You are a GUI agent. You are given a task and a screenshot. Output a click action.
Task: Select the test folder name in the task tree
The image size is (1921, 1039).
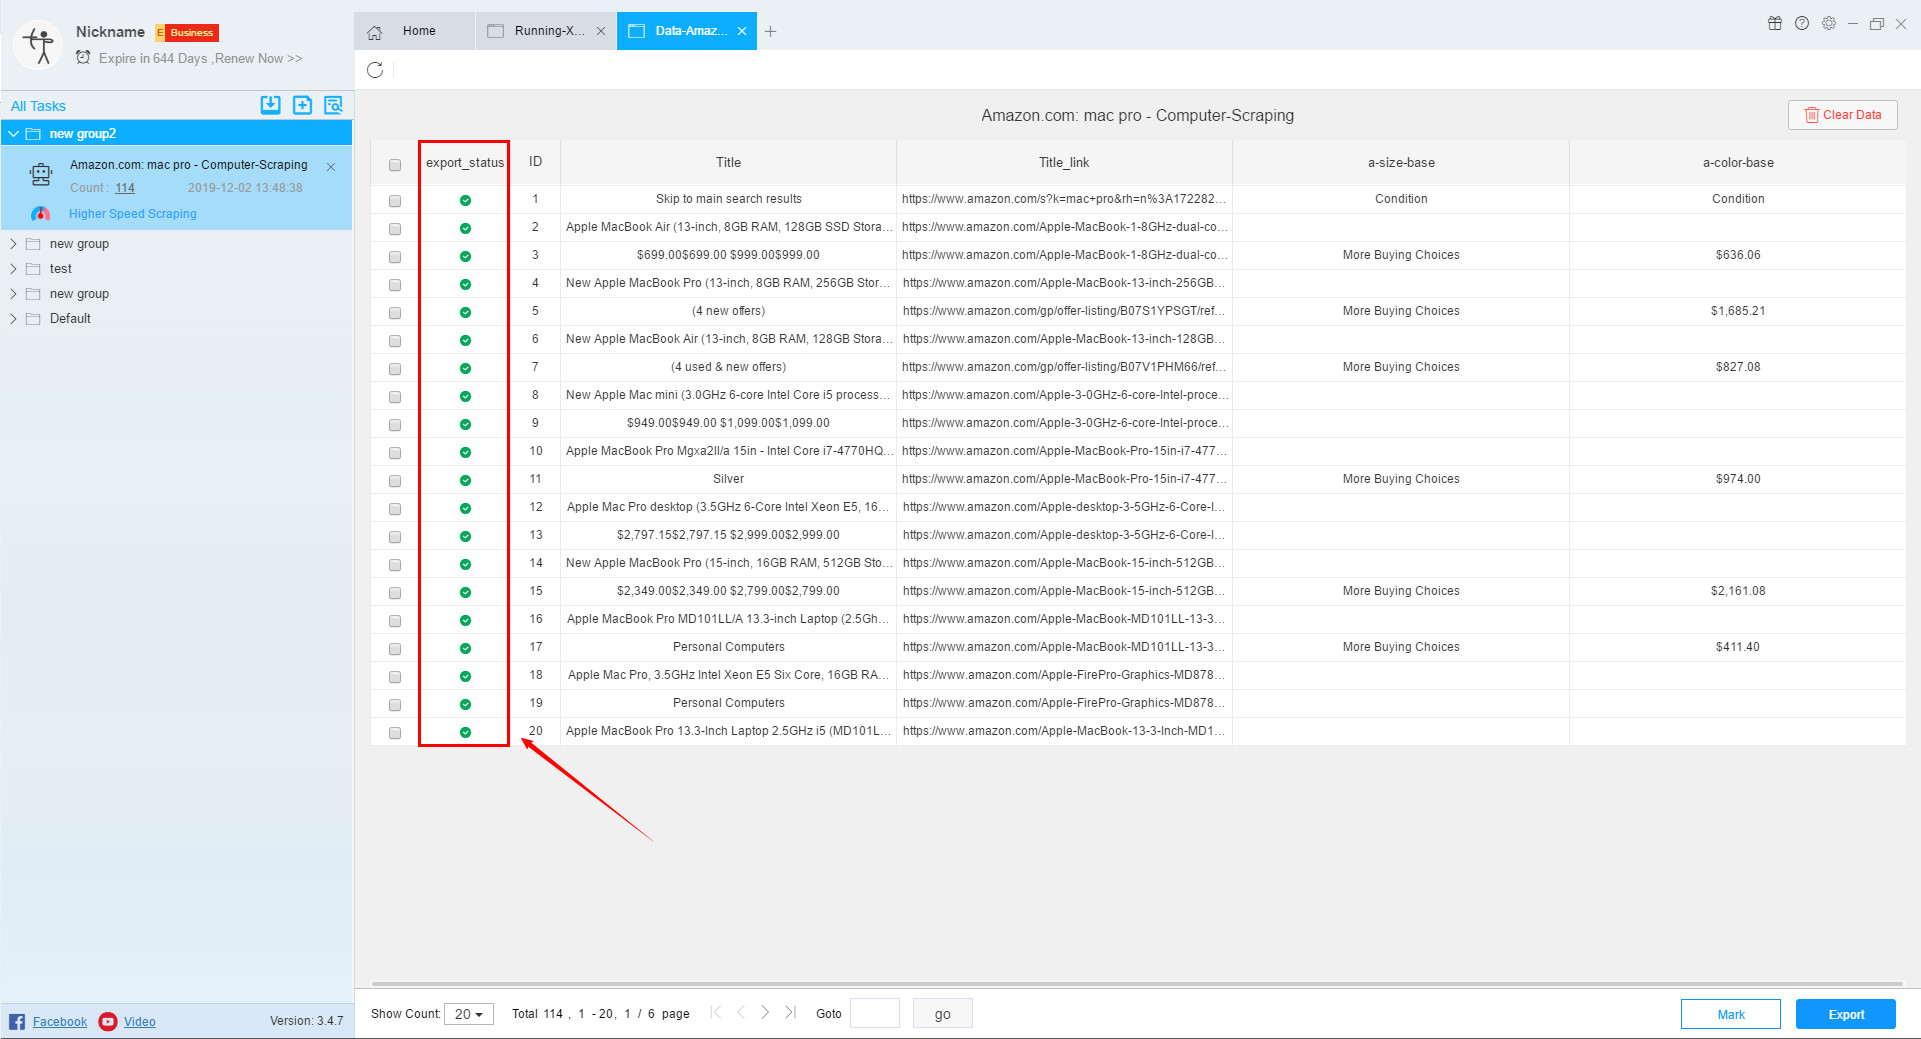coord(61,269)
